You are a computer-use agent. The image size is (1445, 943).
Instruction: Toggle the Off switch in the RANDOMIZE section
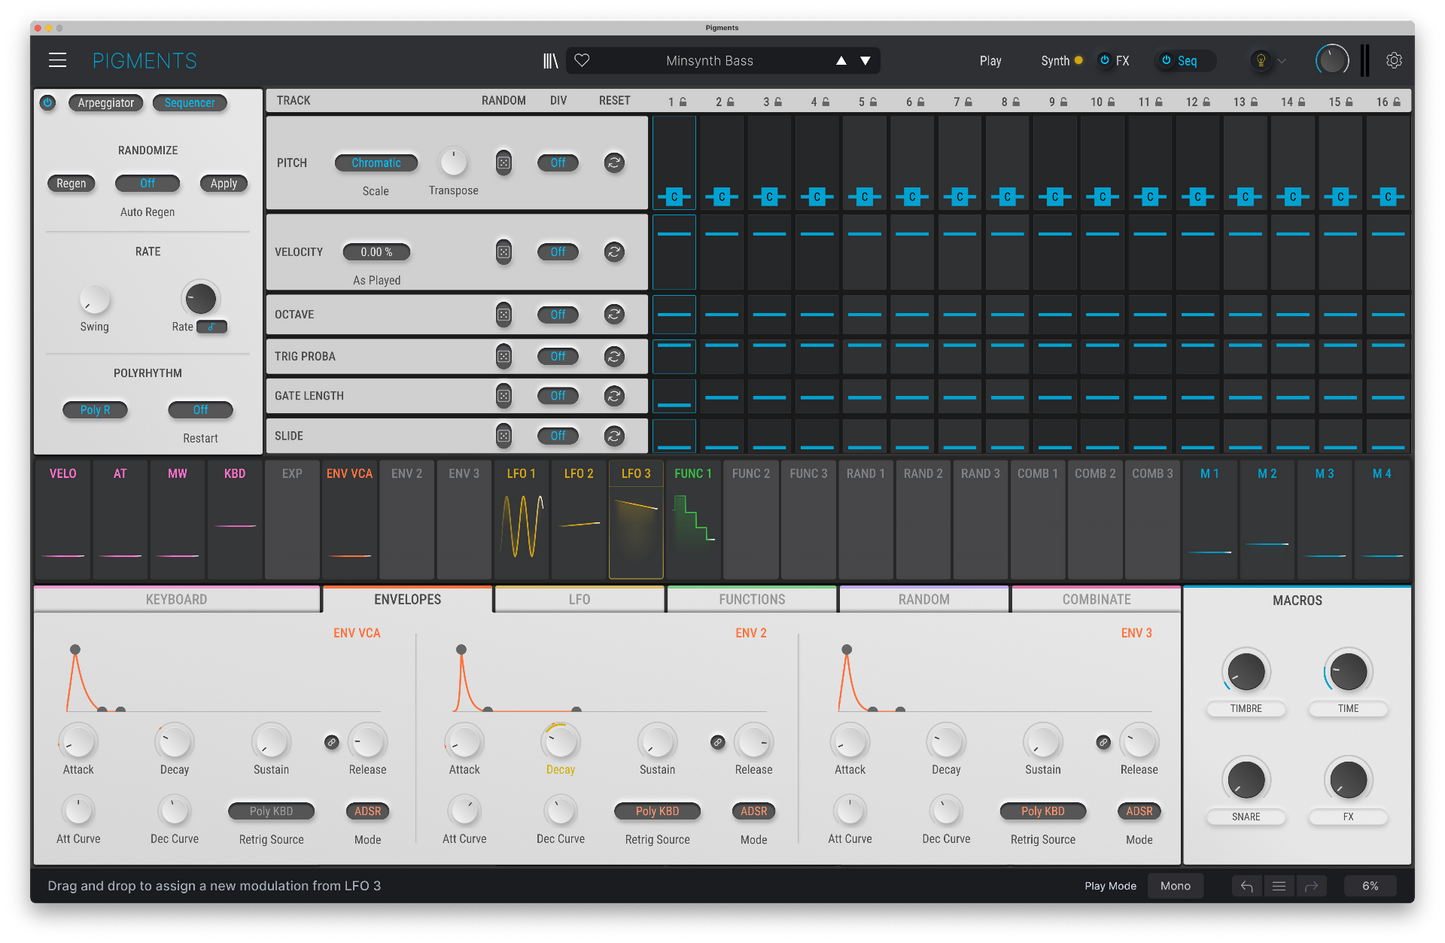[147, 183]
